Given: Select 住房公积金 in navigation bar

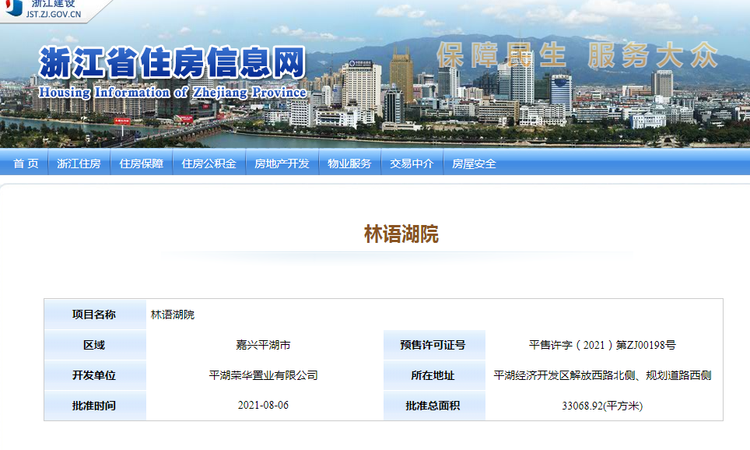Looking at the screenshot, I should [209, 164].
